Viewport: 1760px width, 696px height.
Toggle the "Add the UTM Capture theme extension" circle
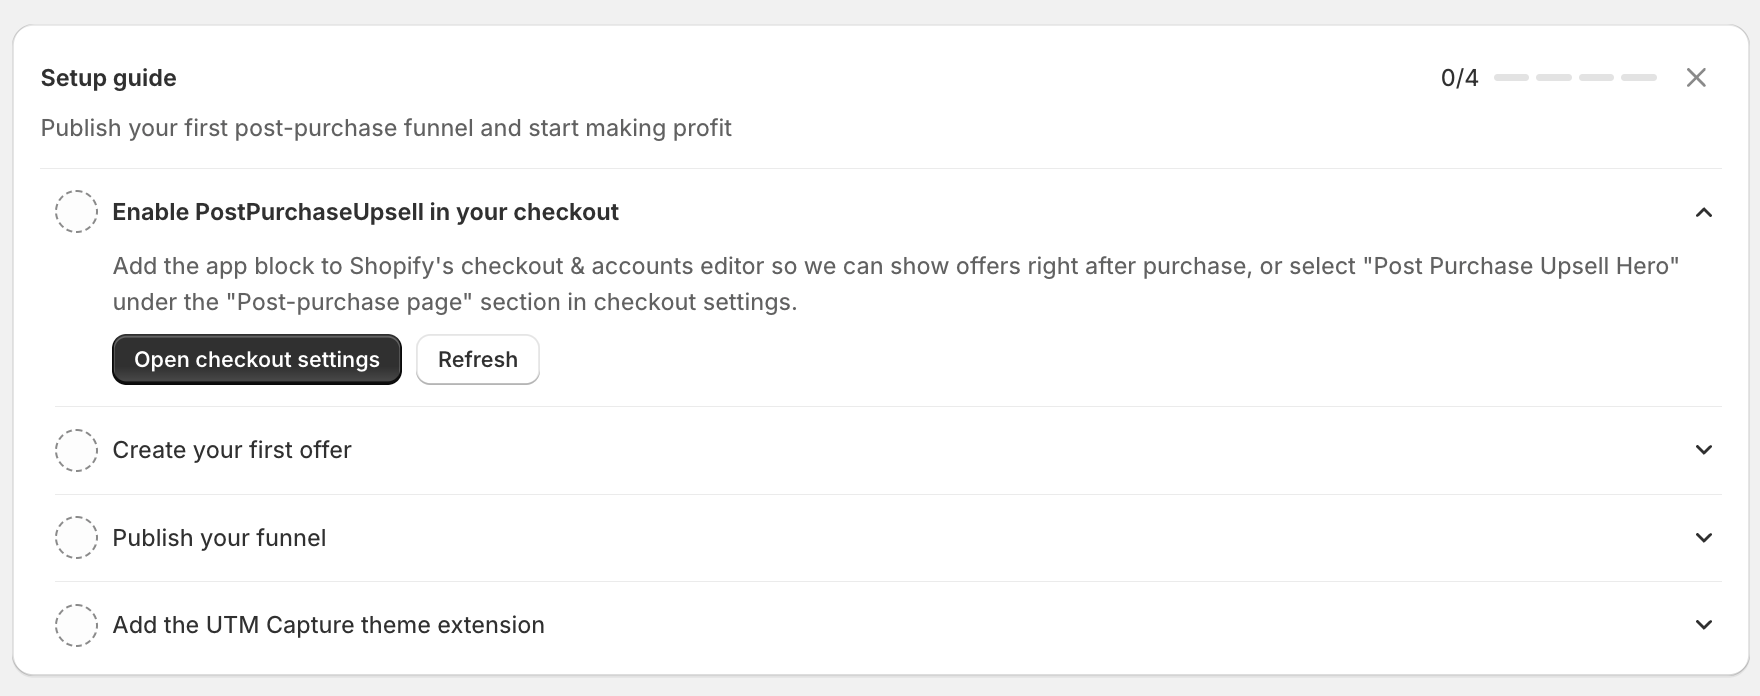click(x=76, y=625)
